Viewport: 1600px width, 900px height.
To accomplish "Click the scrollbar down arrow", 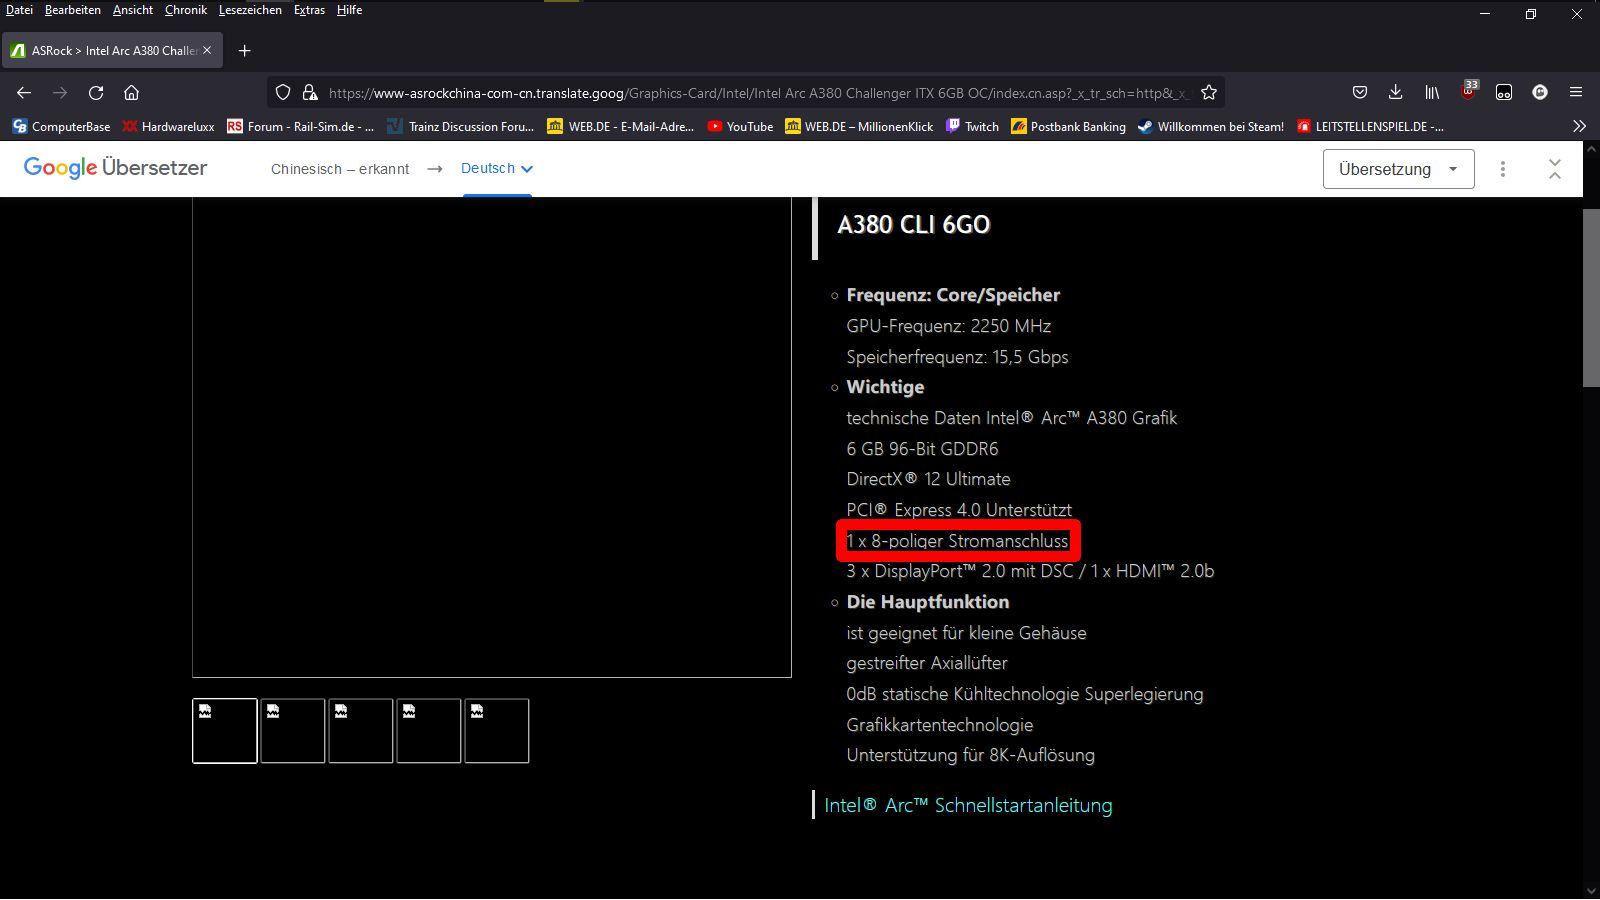I will tap(1591, 891).
